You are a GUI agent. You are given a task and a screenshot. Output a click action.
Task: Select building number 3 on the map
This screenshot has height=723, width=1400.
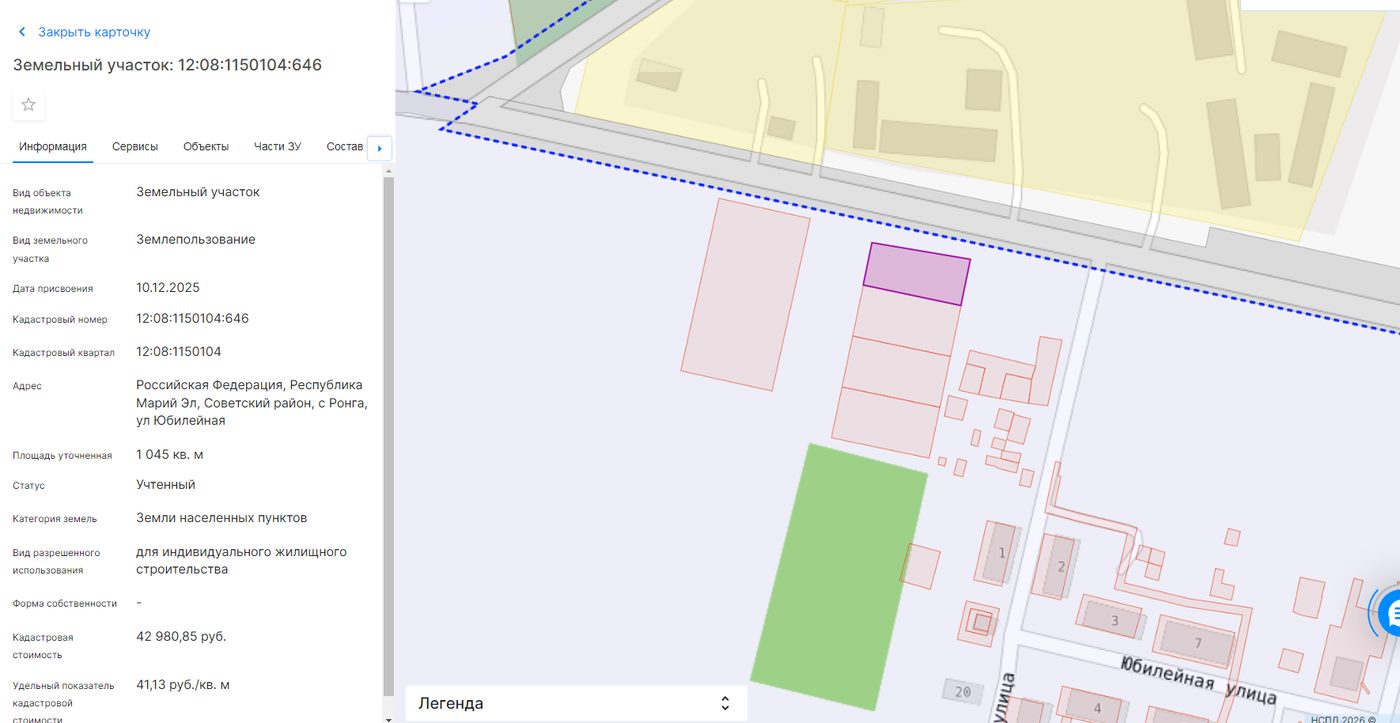coord(1115,620)
